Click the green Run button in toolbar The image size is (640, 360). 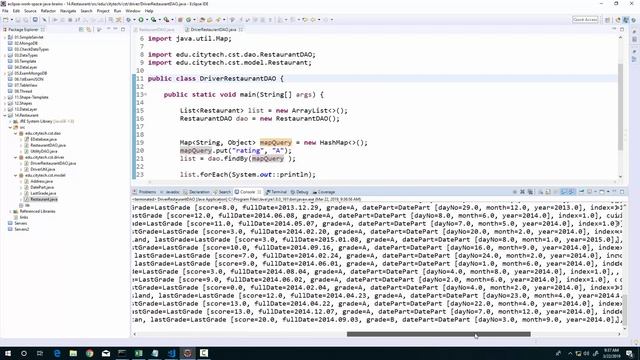pos(141,20)
